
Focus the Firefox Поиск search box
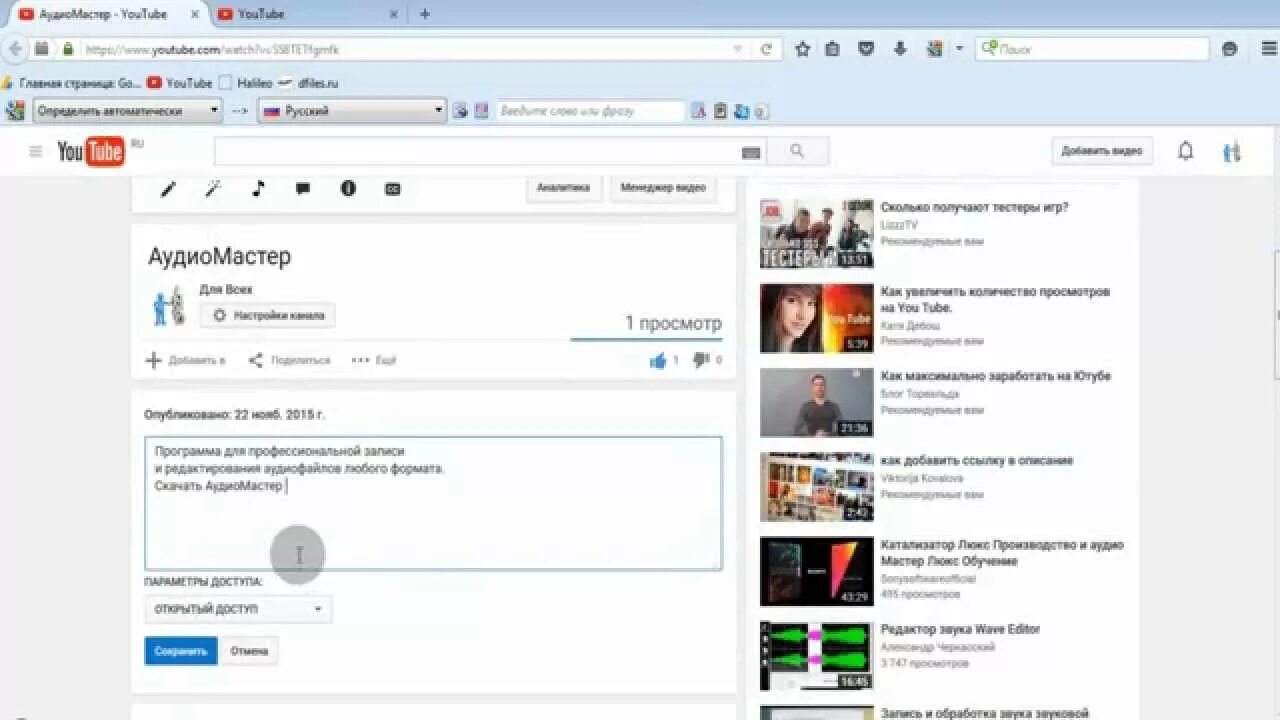click(1092, 49)
